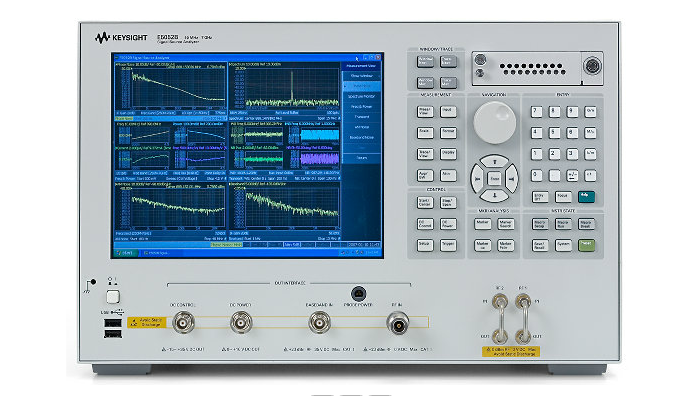
Task: Click number 2 on entry keypad
Action: 555,154
